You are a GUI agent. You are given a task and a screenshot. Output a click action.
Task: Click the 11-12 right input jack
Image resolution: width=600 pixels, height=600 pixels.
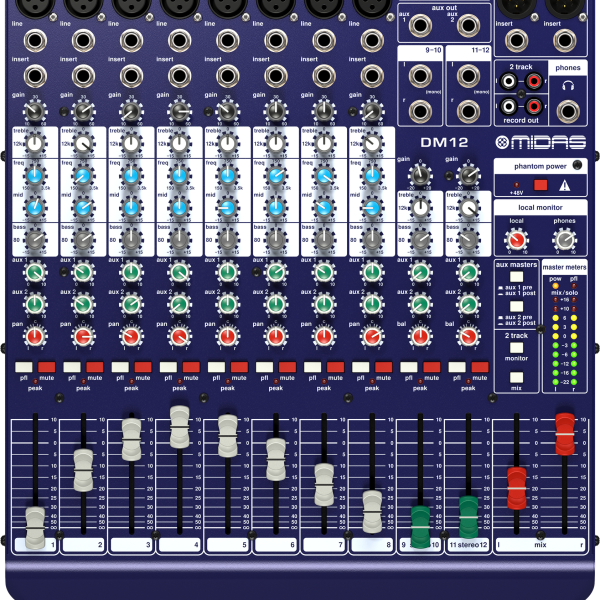pyautogui.click(x=468, y=111)
